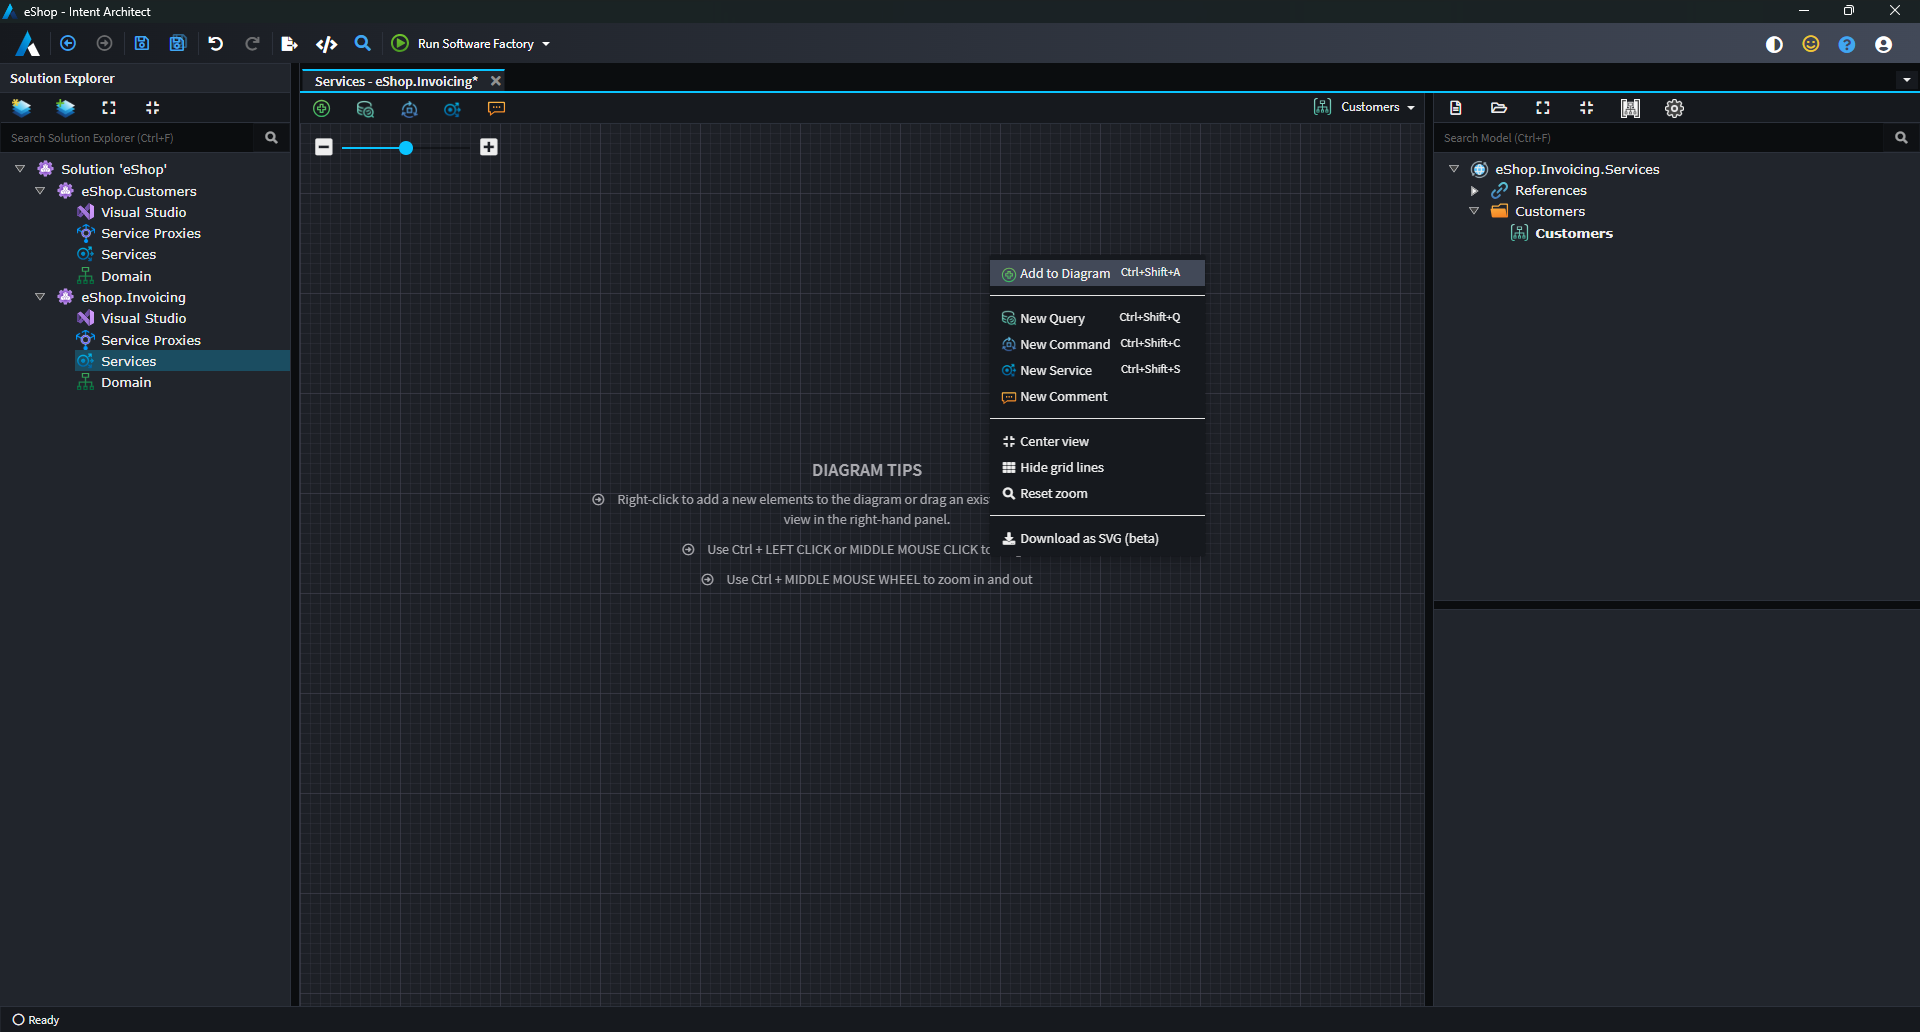Viewport: 1920px width, 1032px height.
Task: Click New Command toolbar icon
Action: [x=409, y=109]
